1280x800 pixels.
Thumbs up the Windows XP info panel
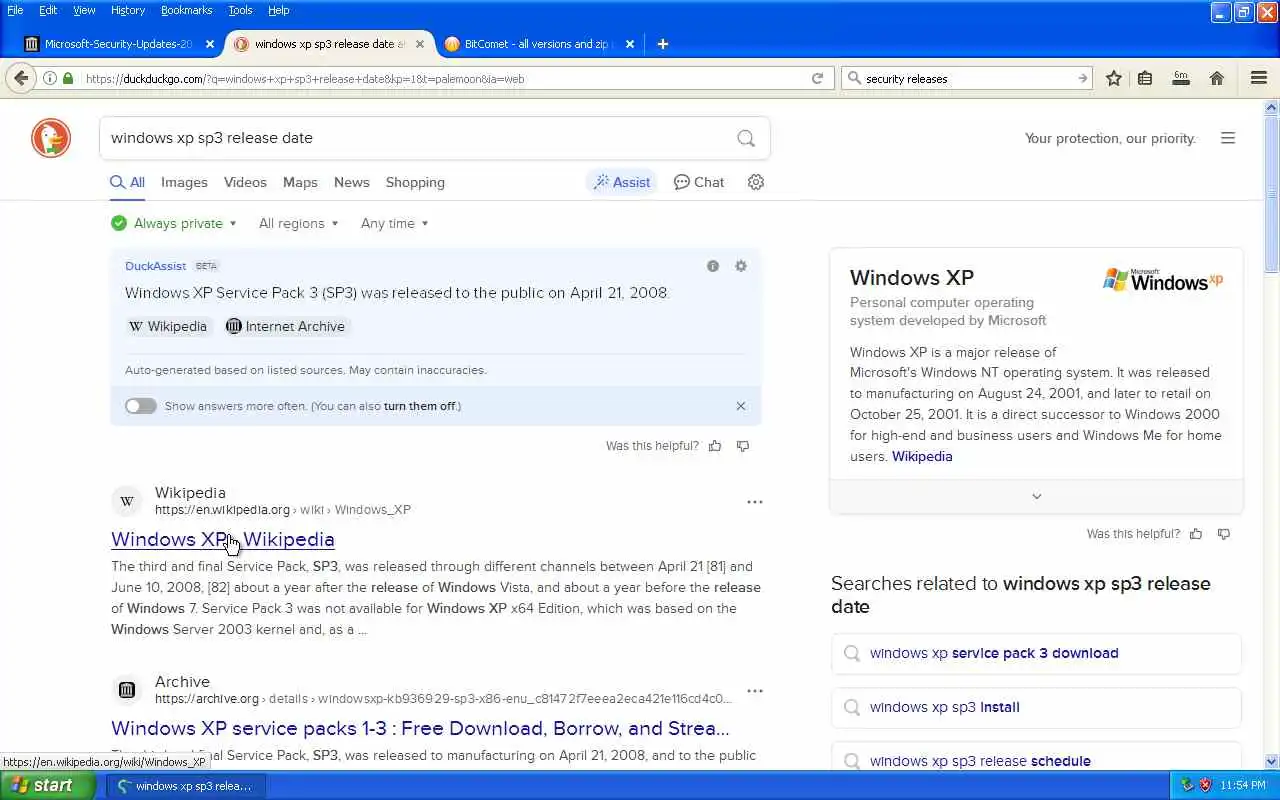click(x=1196, y=534)
